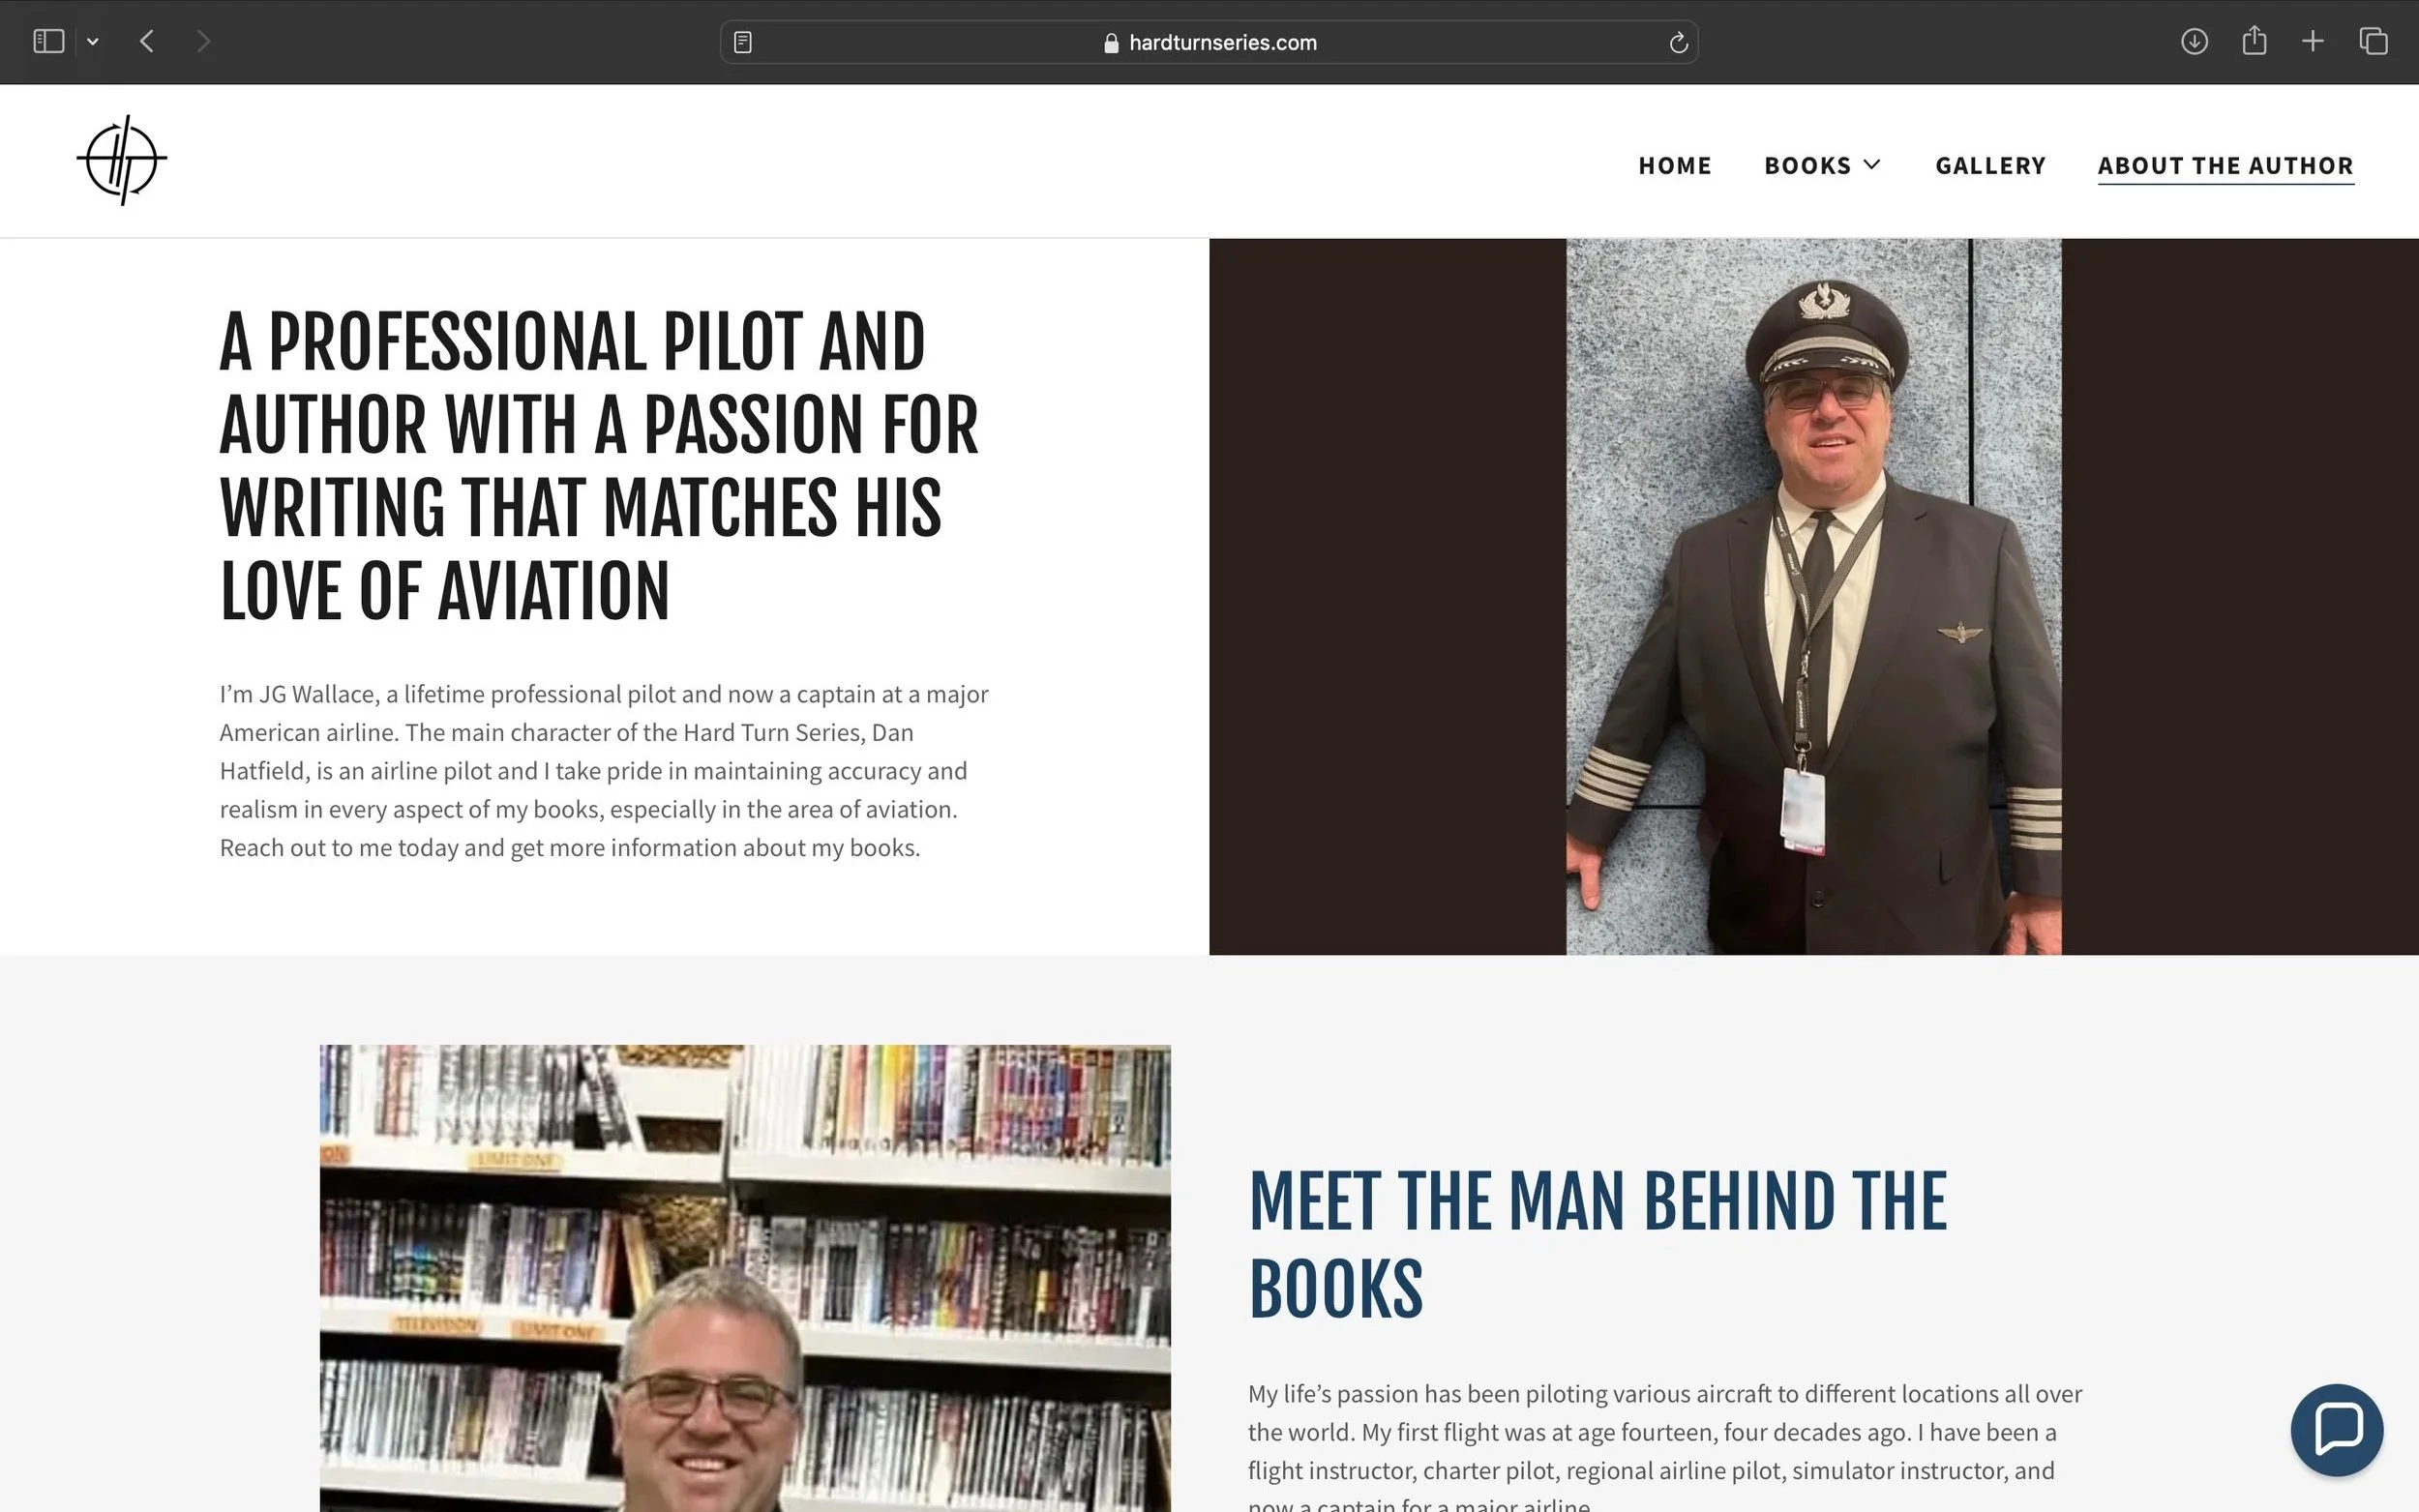Open a new tab with plus icon
The width and height of the screenshot is (2419, 1512).
(x=2313, y=41)
